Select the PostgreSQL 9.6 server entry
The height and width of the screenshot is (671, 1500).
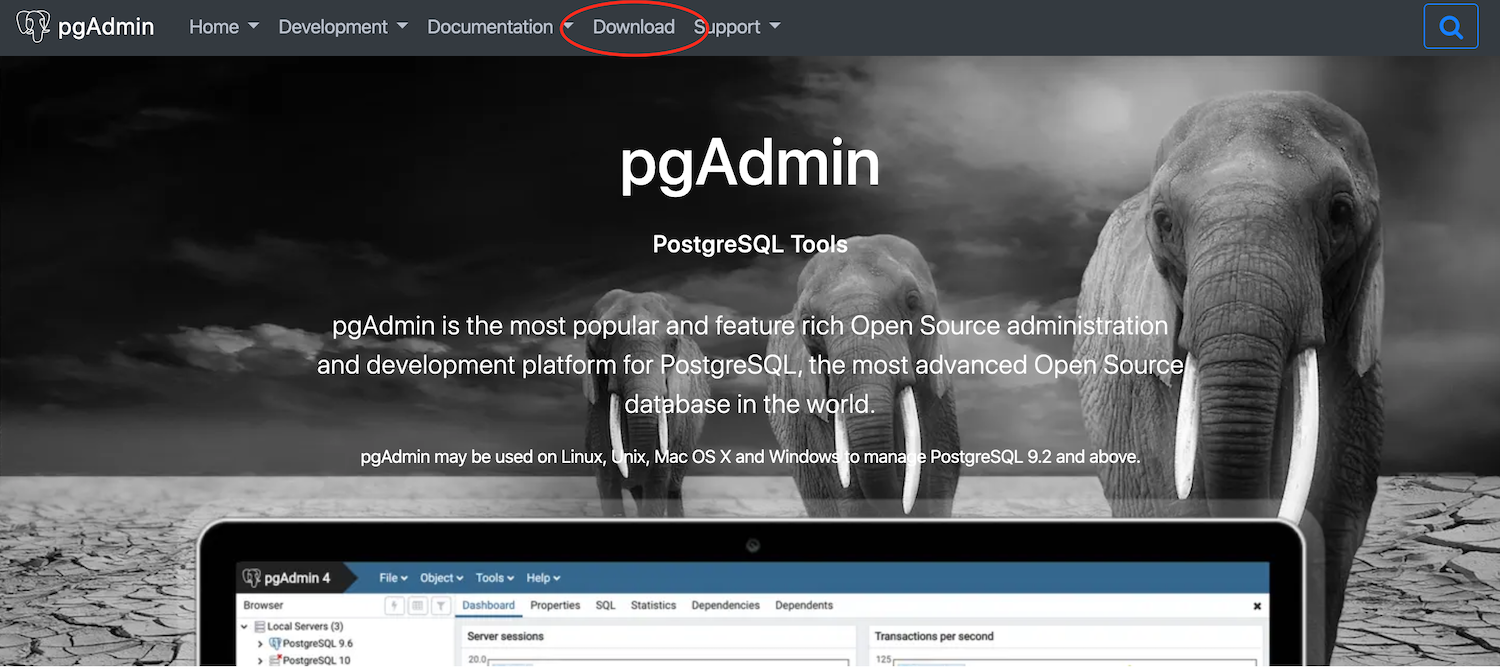(x=317, y=644)
